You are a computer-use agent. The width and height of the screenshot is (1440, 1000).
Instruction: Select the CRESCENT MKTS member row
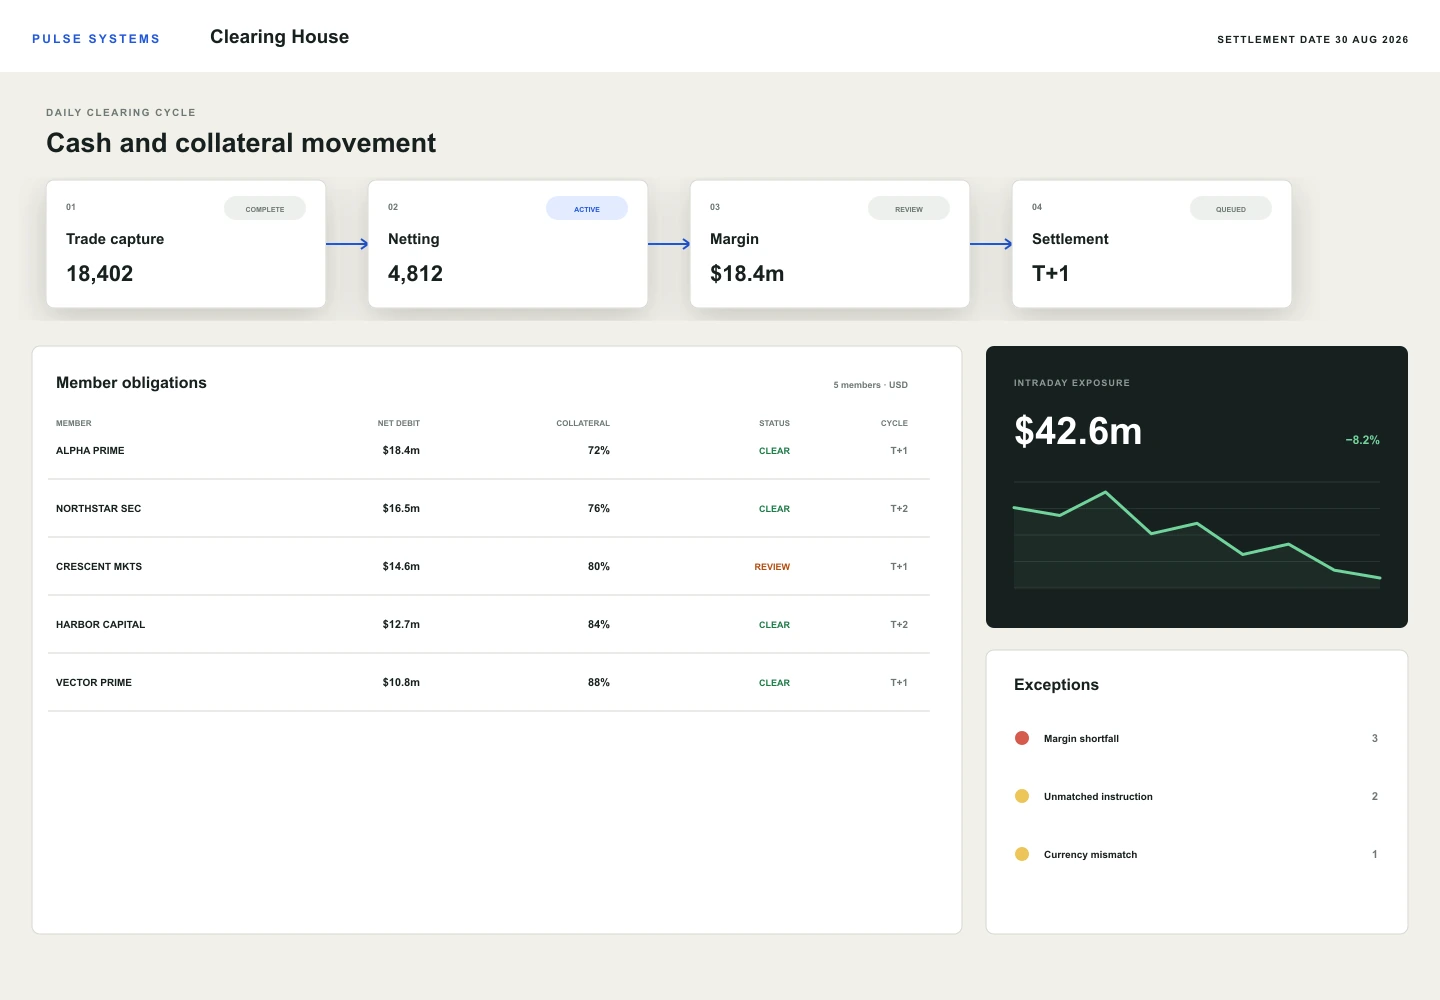[x=489, y=567]
